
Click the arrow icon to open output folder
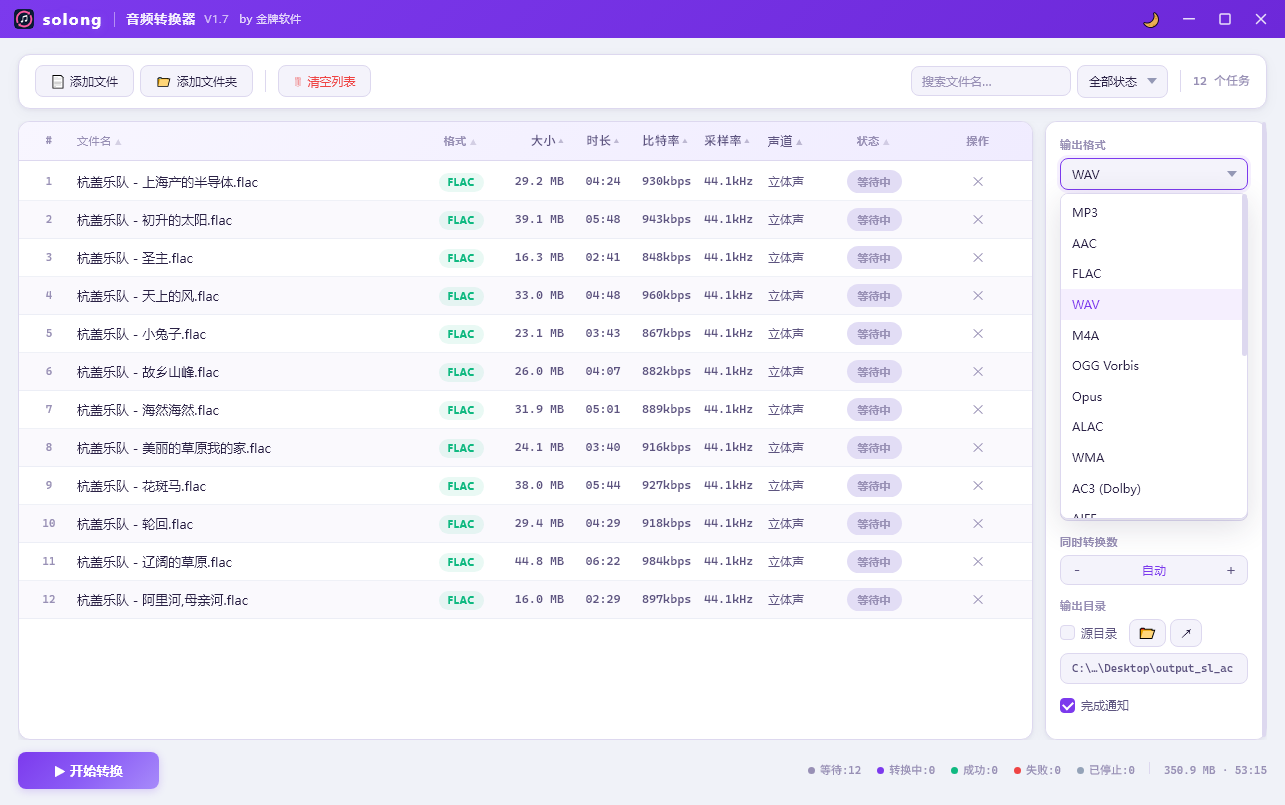[x=1186, y=632]
